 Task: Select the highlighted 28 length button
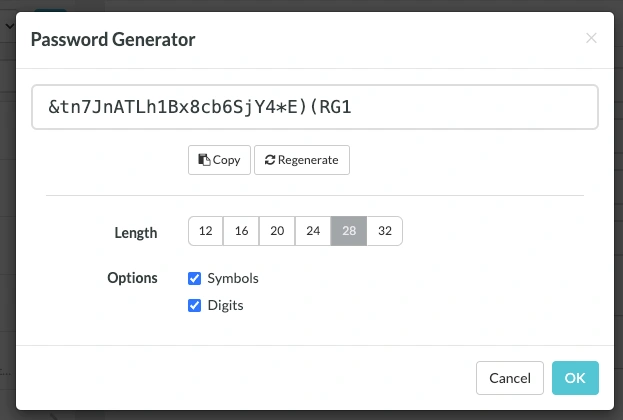[349, 231]
